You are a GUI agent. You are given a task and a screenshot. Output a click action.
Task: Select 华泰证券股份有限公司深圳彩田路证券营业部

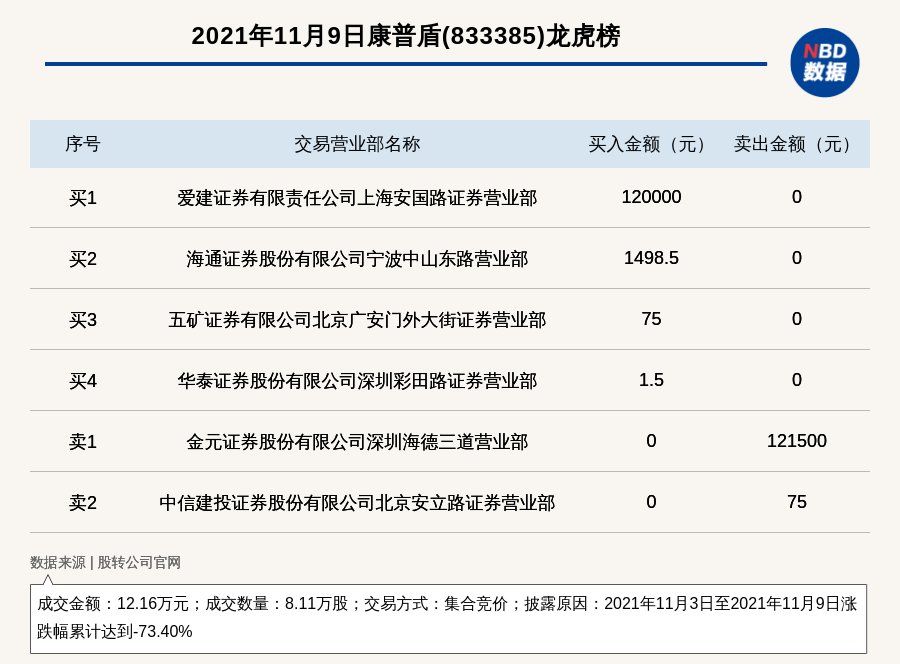click(x=357, y=380)
